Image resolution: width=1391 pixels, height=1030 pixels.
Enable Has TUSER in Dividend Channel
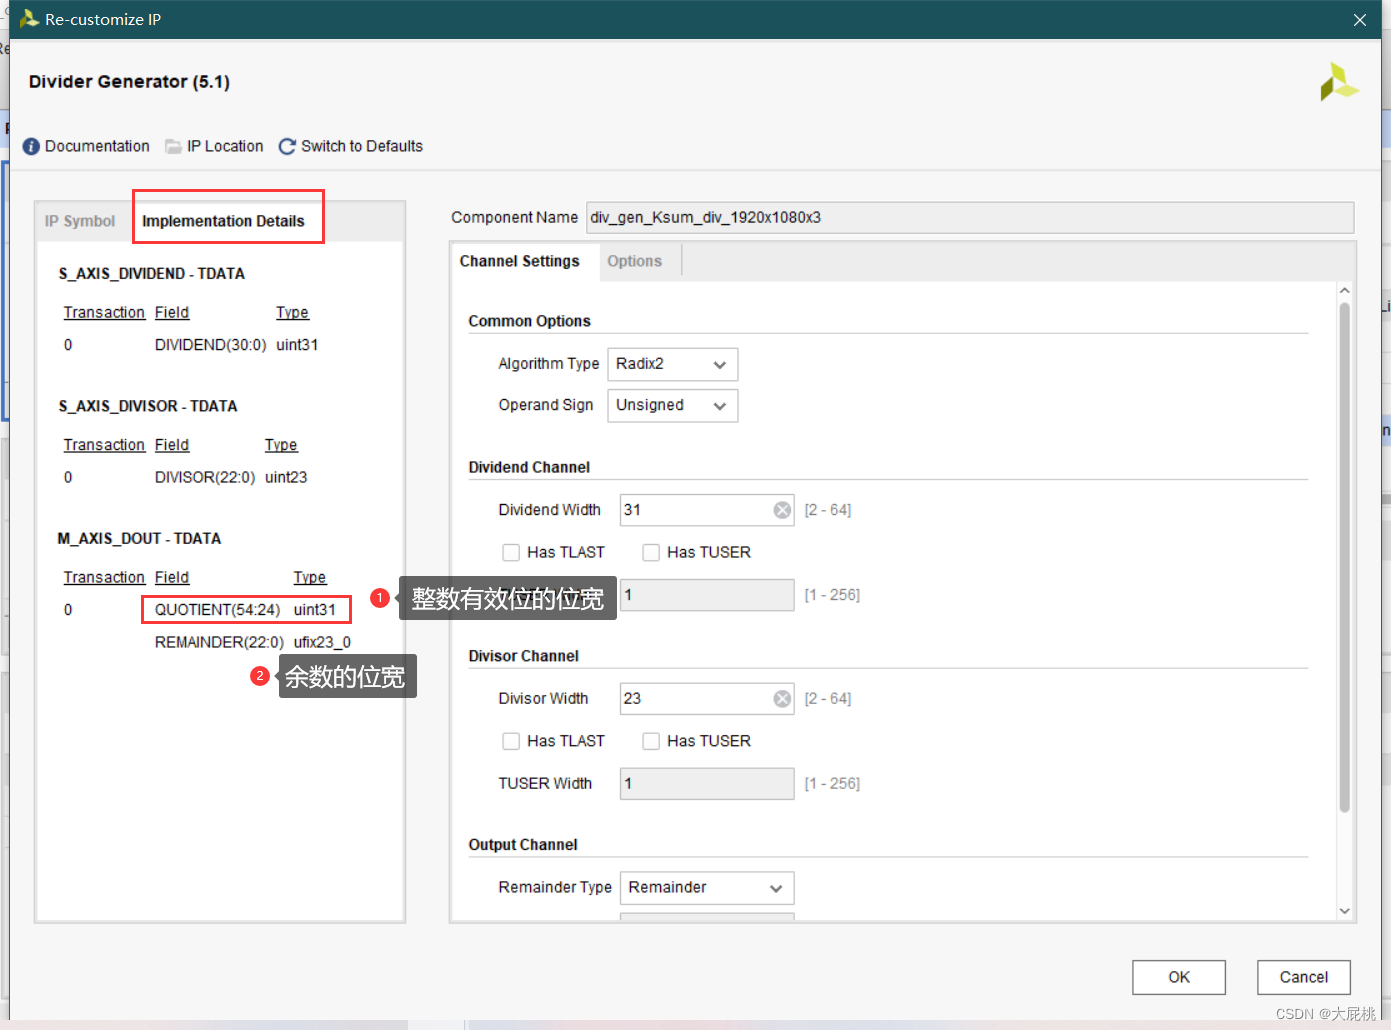651,552
